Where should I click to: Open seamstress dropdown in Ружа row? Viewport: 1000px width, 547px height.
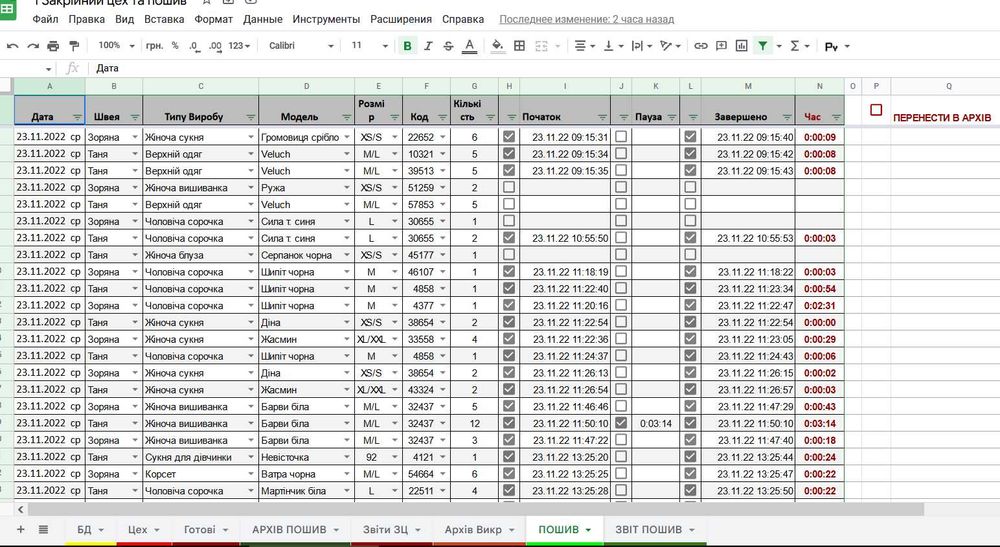click(x=135, y=188)
